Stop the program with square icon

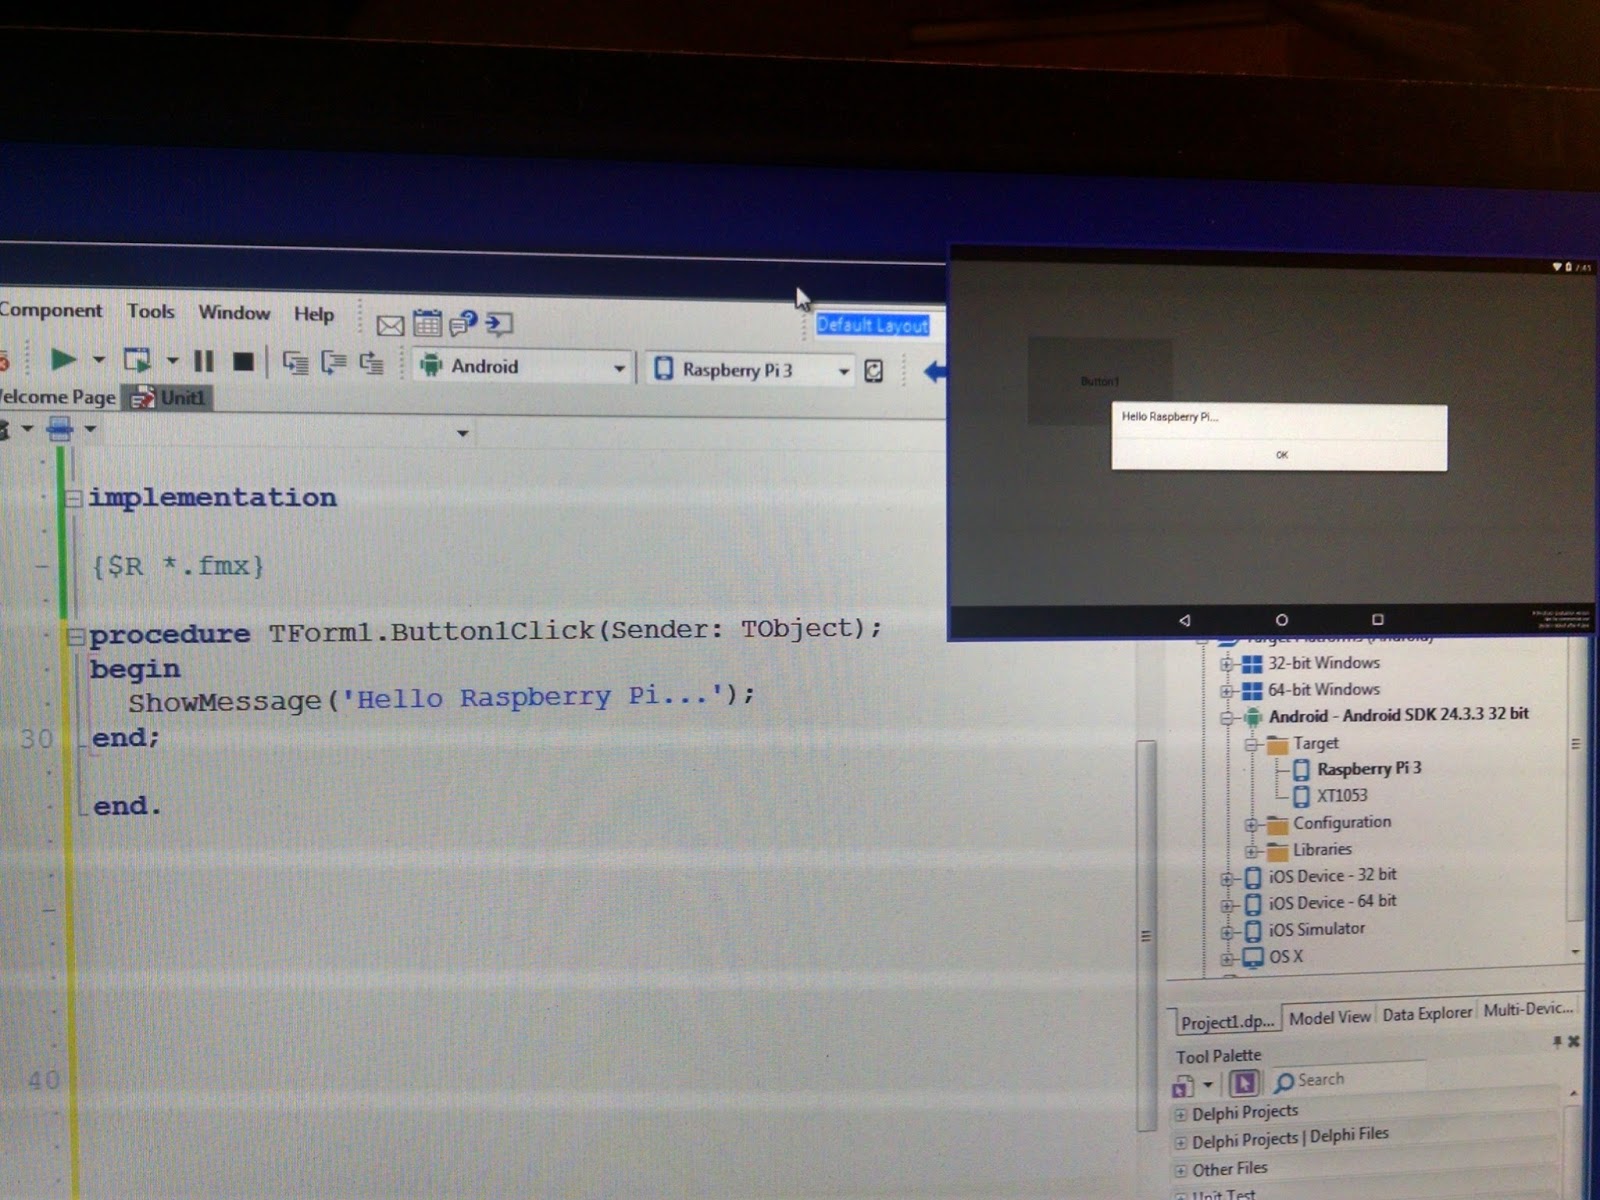point(243,361)
